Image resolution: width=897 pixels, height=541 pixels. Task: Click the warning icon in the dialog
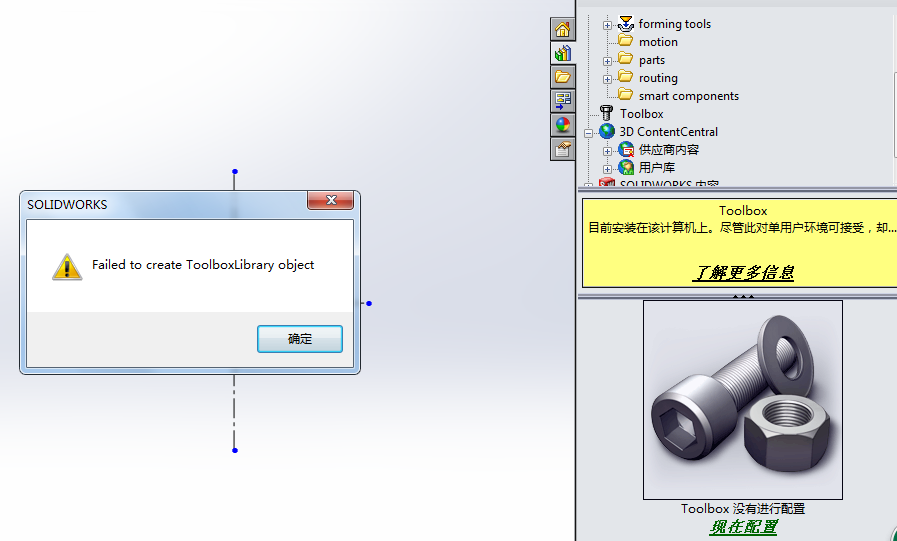pyautogui.click(x=67, y=267)
